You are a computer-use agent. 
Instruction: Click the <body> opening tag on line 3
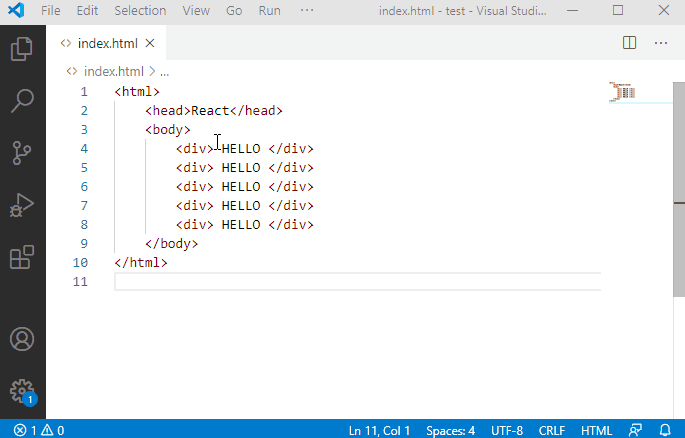[x=168, y=130]
